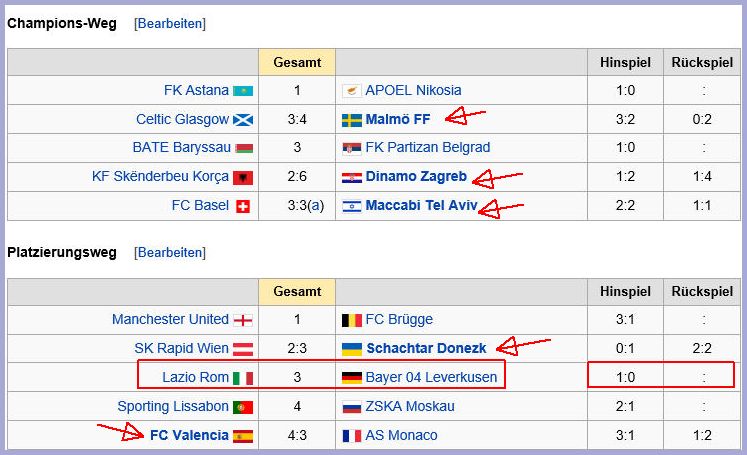Edit the Champions-Weg section via Bearbeiten
This screenshot has width=747, height=455.
170,23
